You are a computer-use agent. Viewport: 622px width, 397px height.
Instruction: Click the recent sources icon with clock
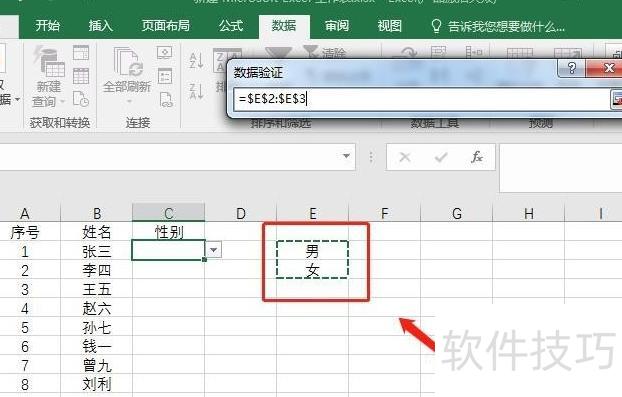[x=81, y=99]
